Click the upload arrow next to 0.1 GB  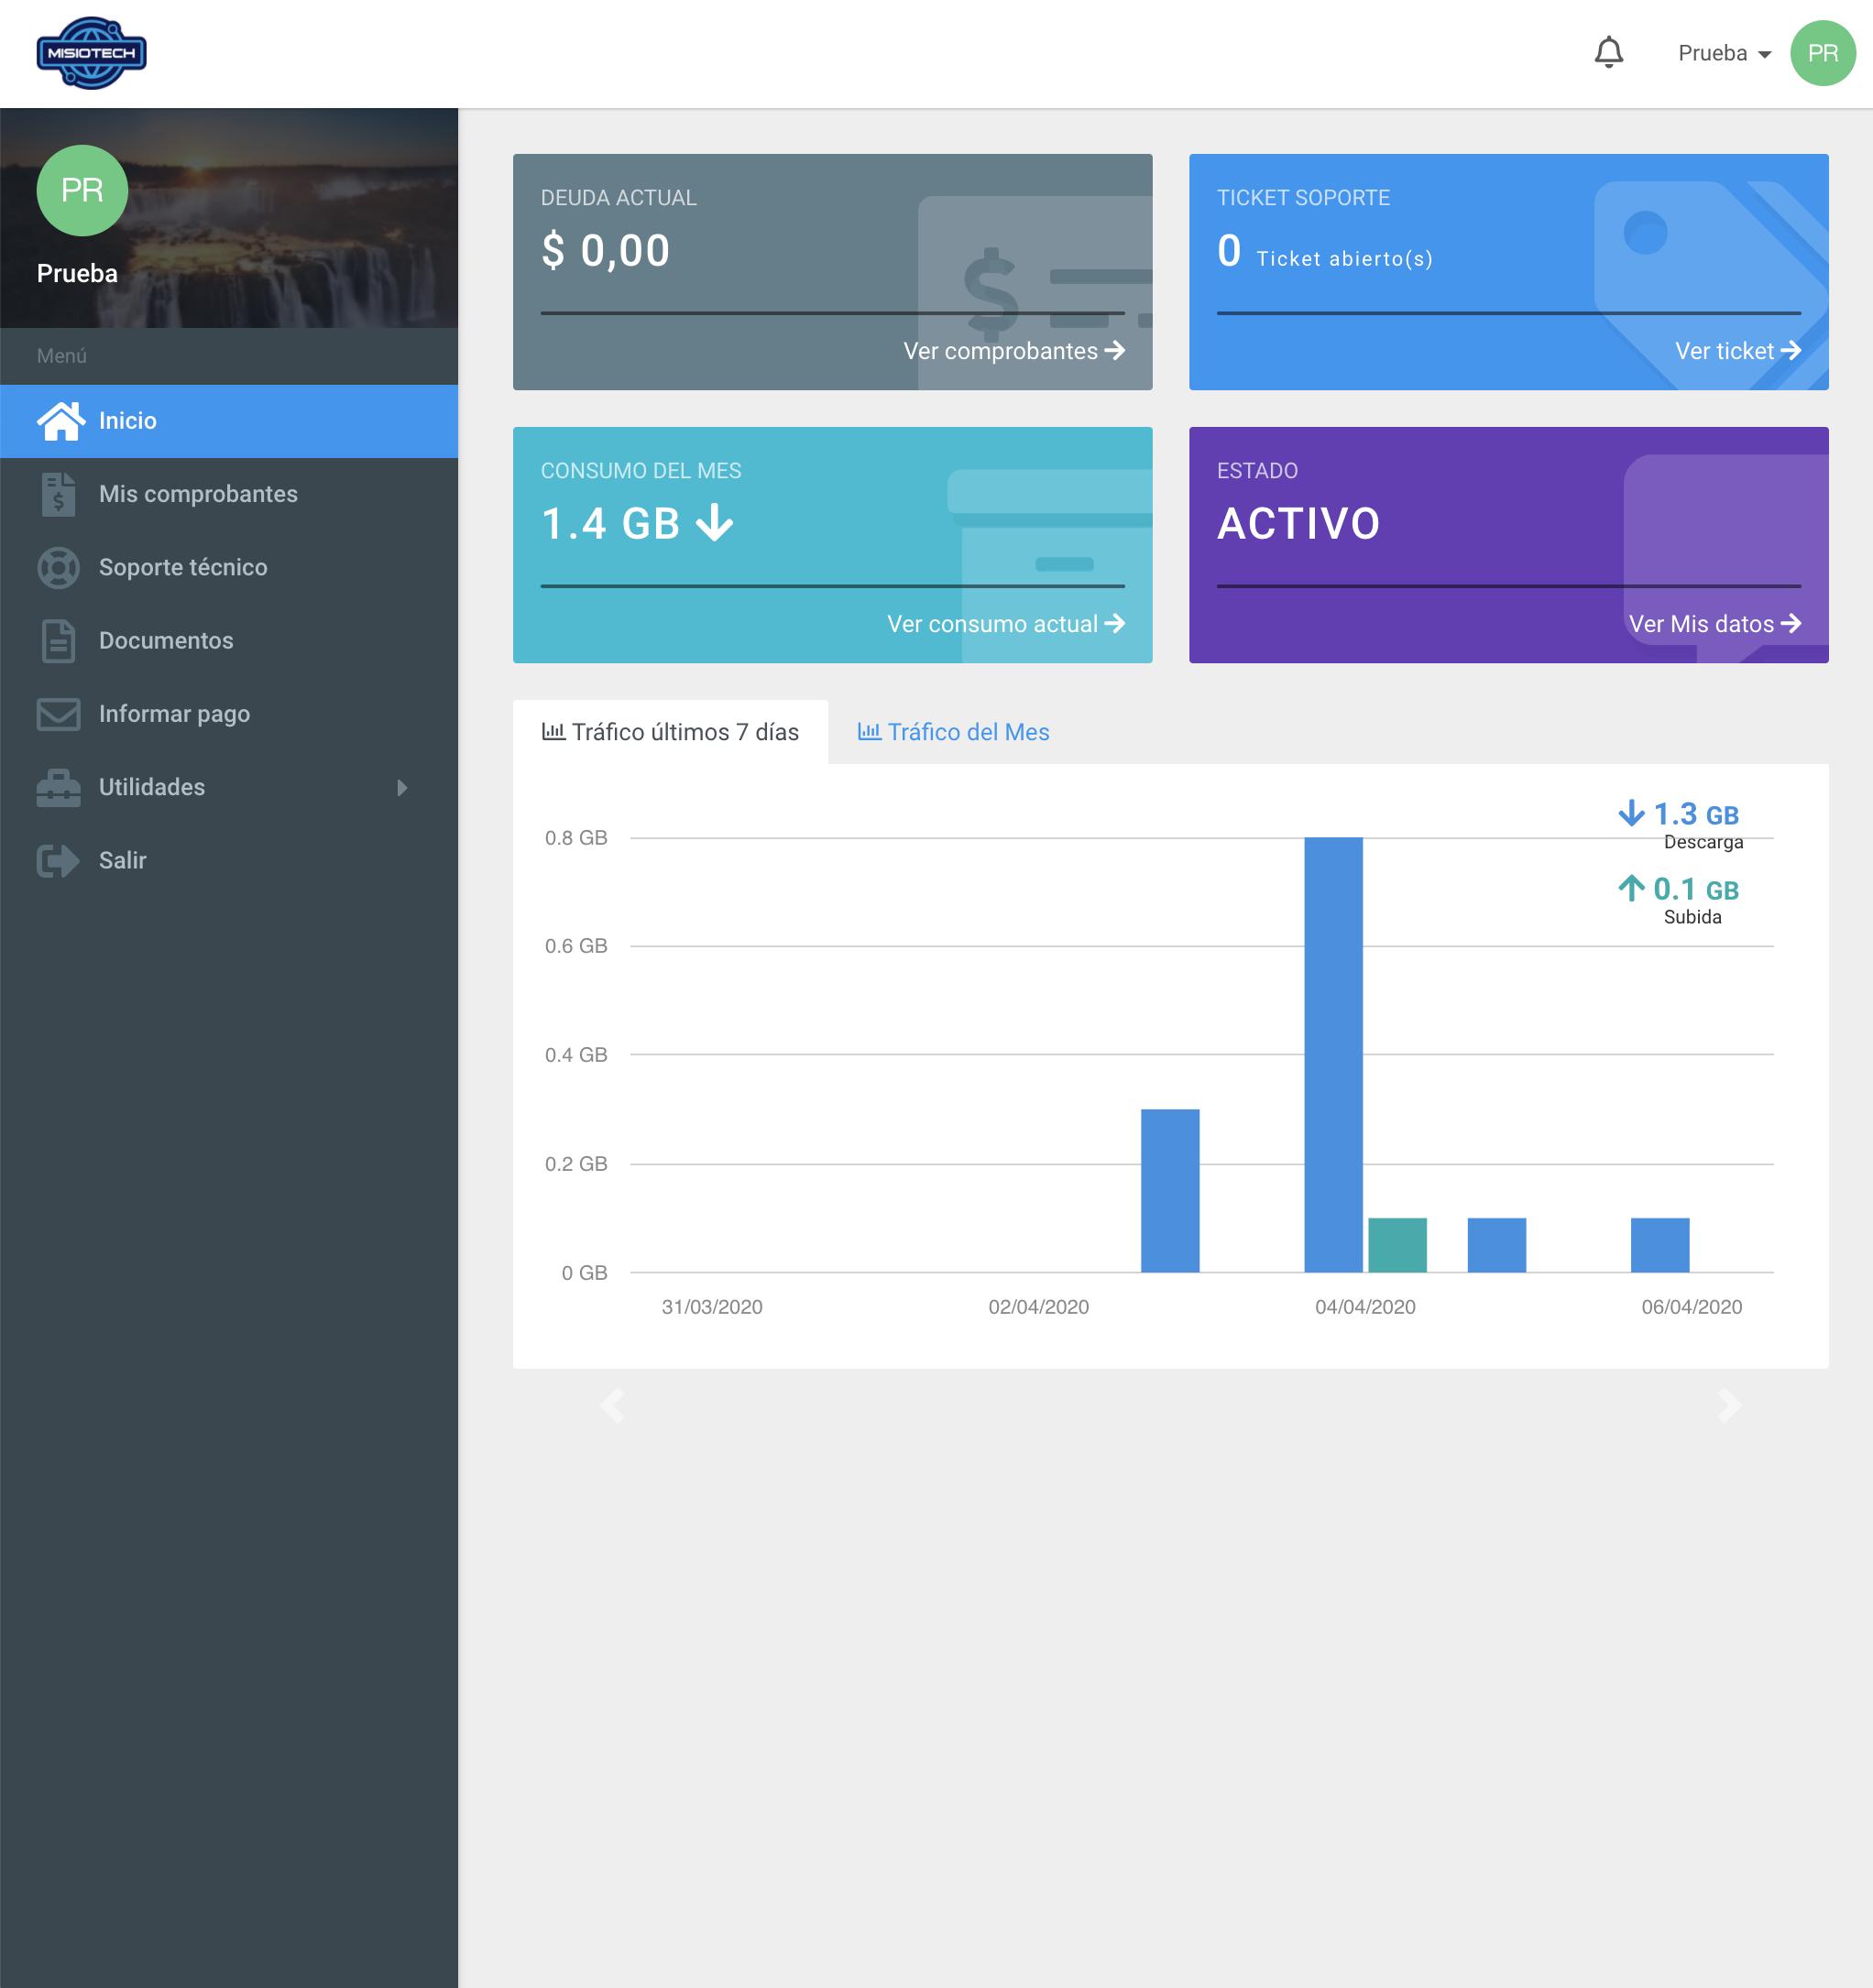click(1631, 888)
